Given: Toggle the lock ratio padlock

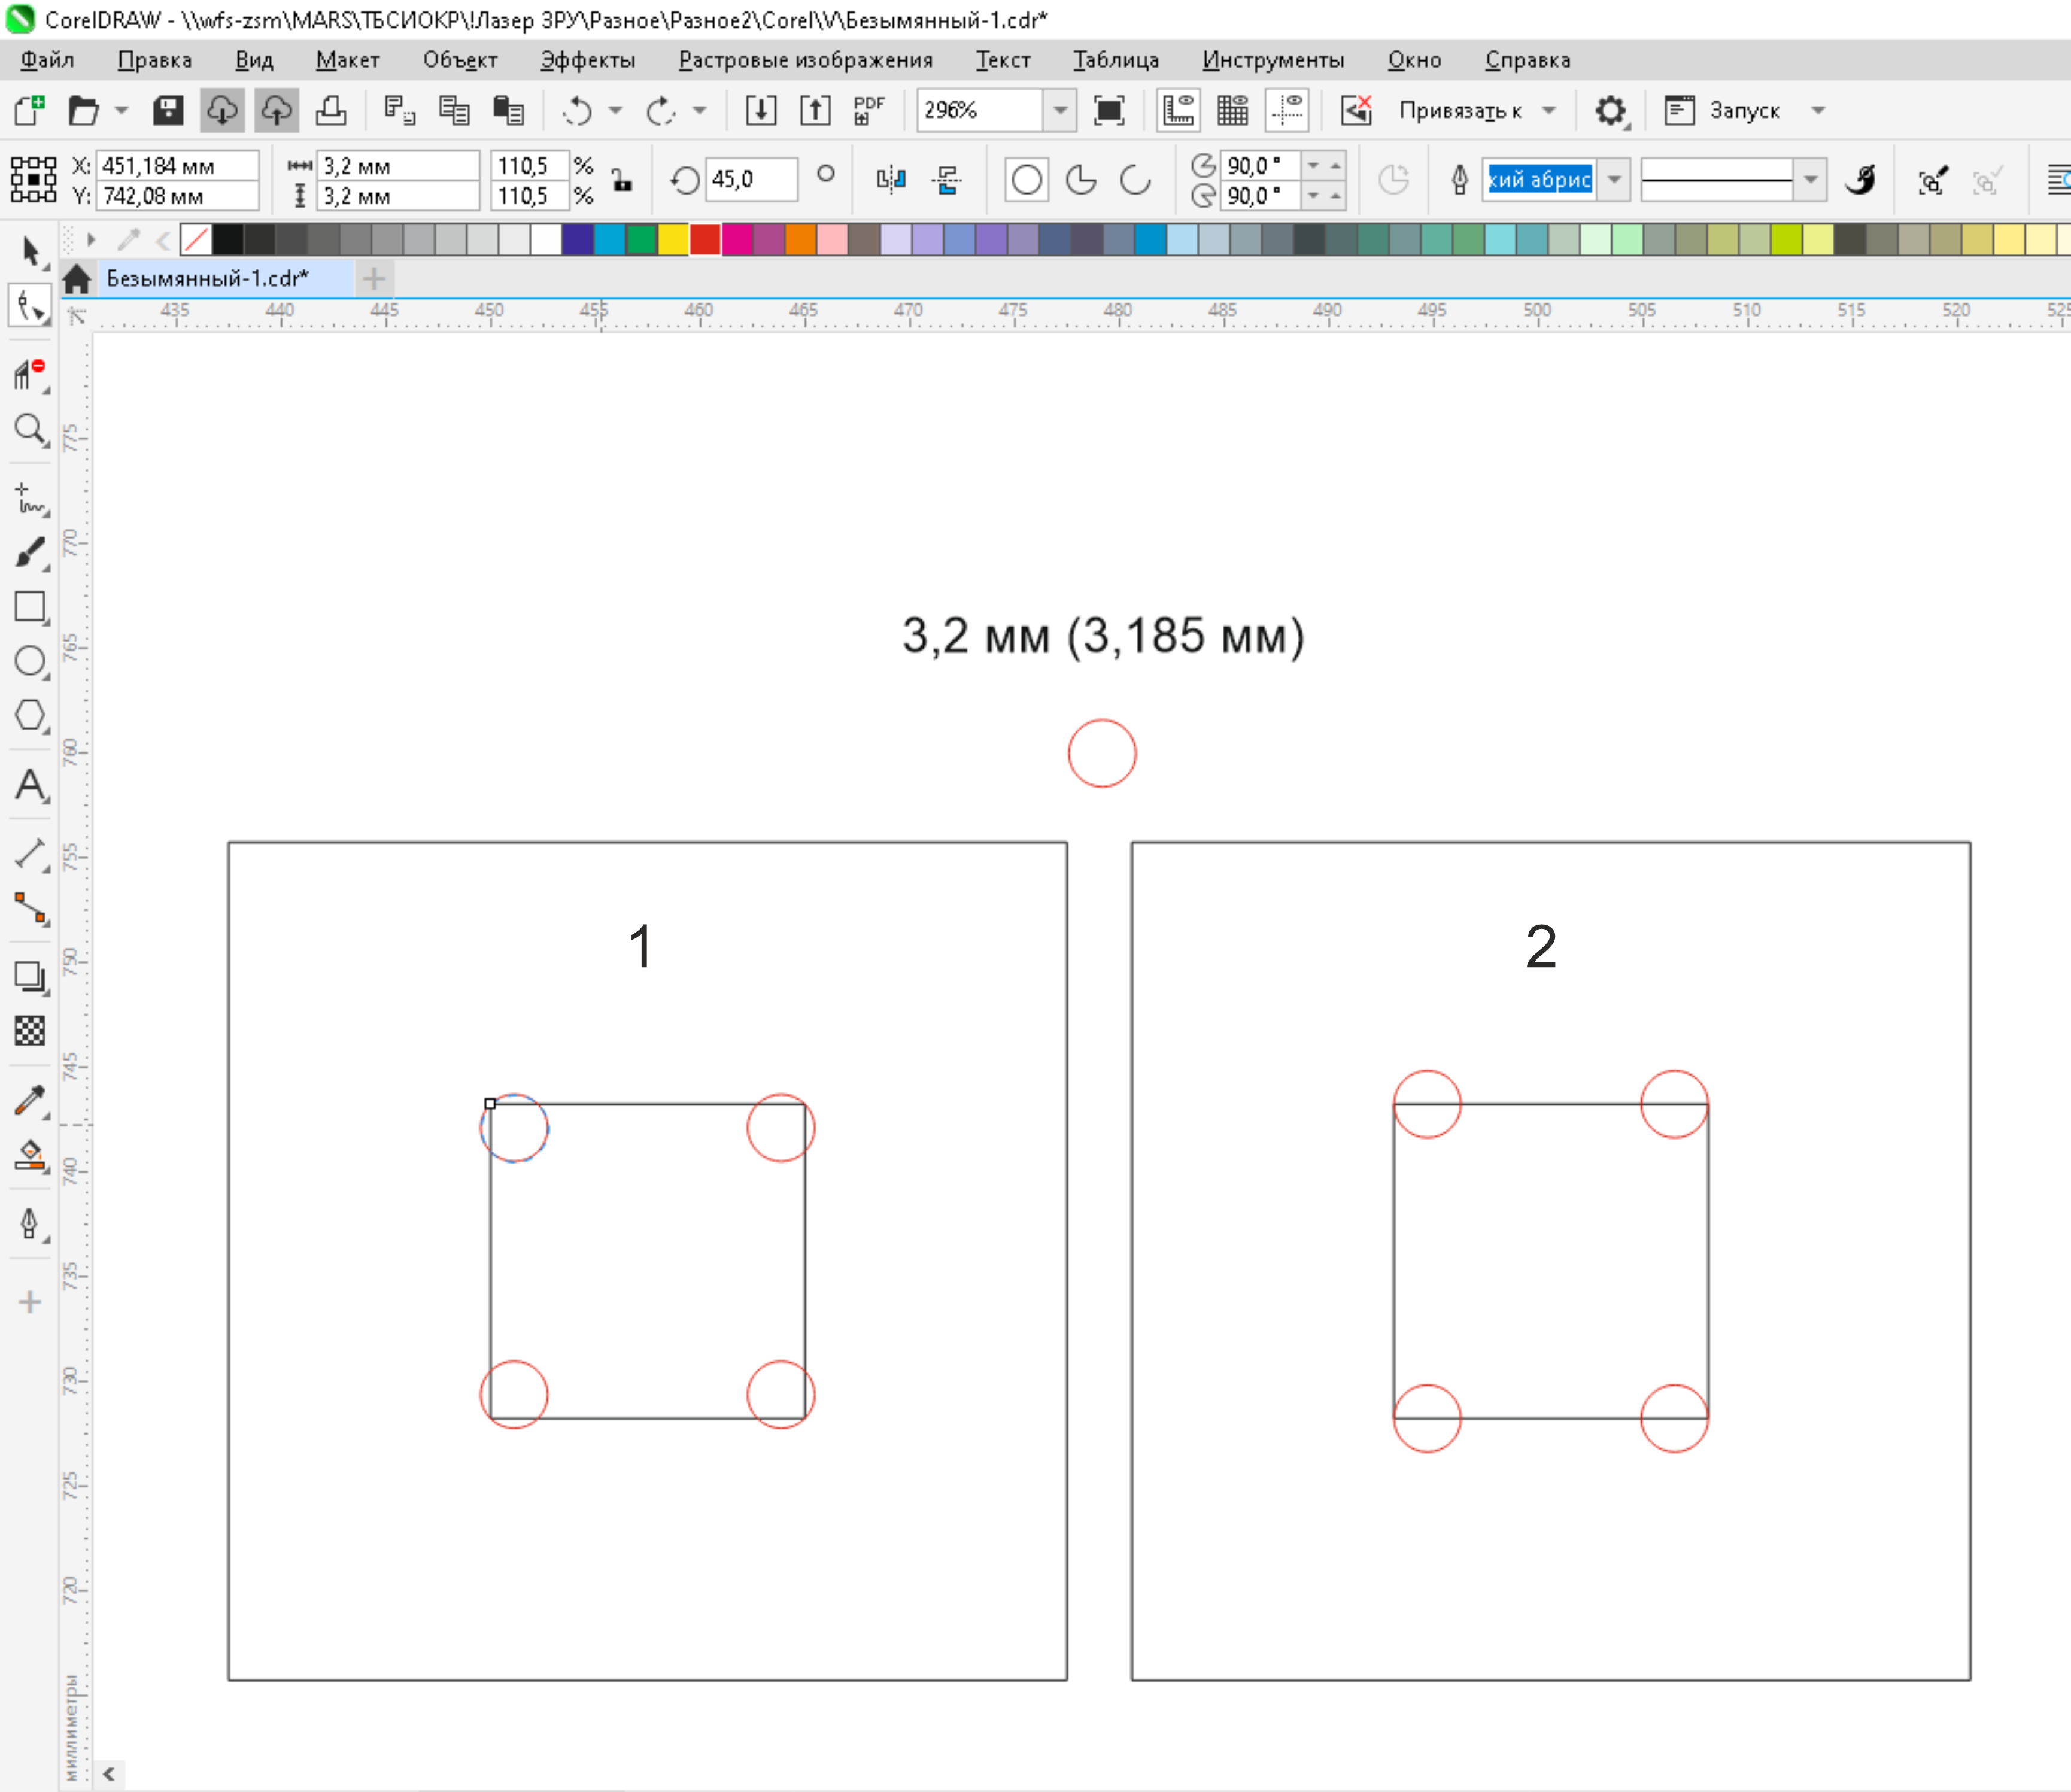Looking at the screenshot, I should pos(622,180).
